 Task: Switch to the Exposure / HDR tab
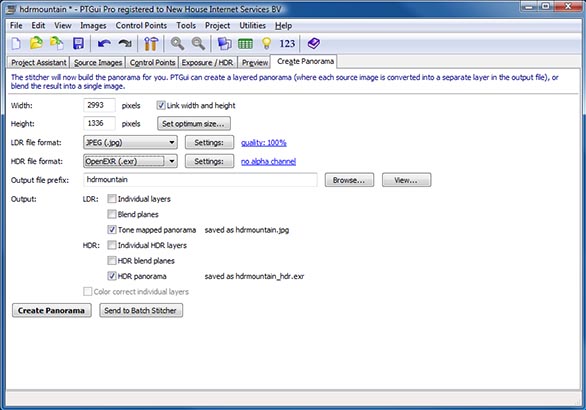point(207,62)
